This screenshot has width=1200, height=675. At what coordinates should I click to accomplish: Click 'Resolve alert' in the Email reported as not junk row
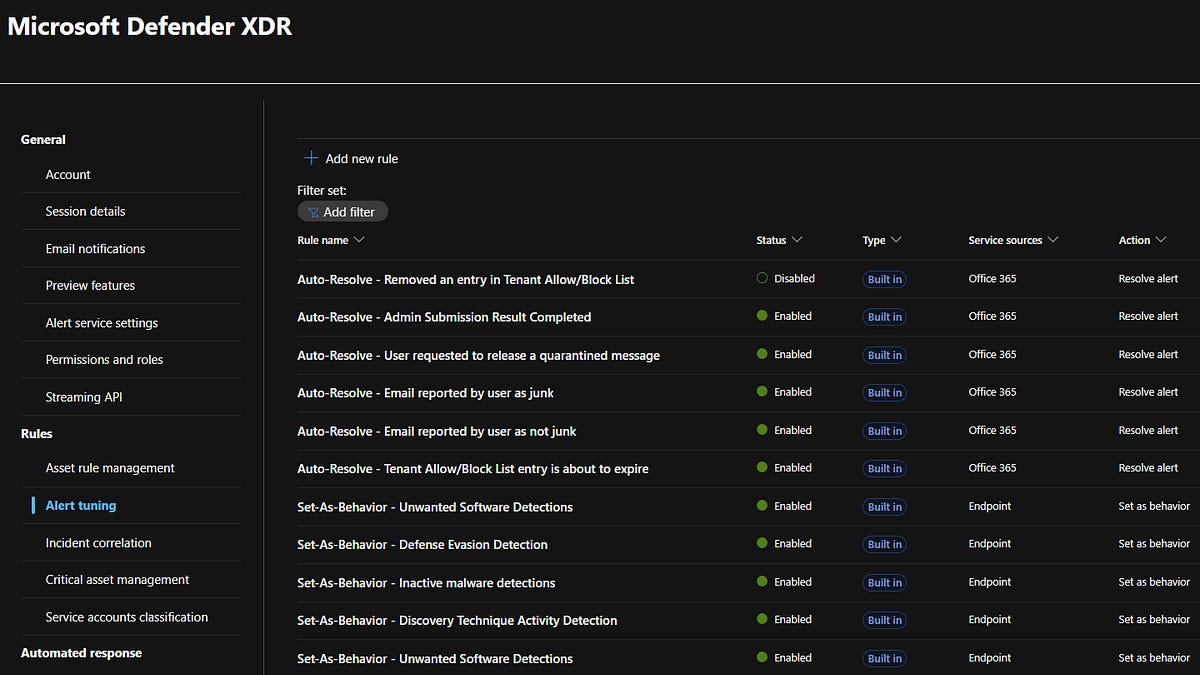[1148, 430]
